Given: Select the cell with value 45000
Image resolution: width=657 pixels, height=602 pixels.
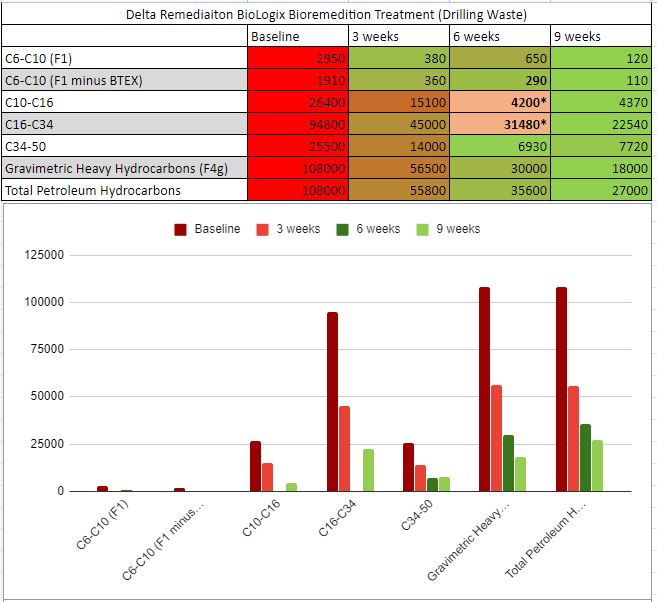Looking at the screenshot, I should 399,124.
